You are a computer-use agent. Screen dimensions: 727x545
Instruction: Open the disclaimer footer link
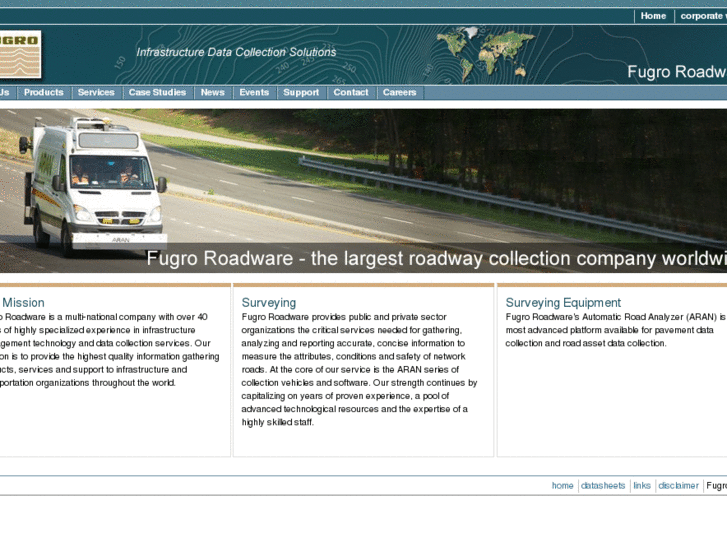pyautogui.click(x=678, y=486)
